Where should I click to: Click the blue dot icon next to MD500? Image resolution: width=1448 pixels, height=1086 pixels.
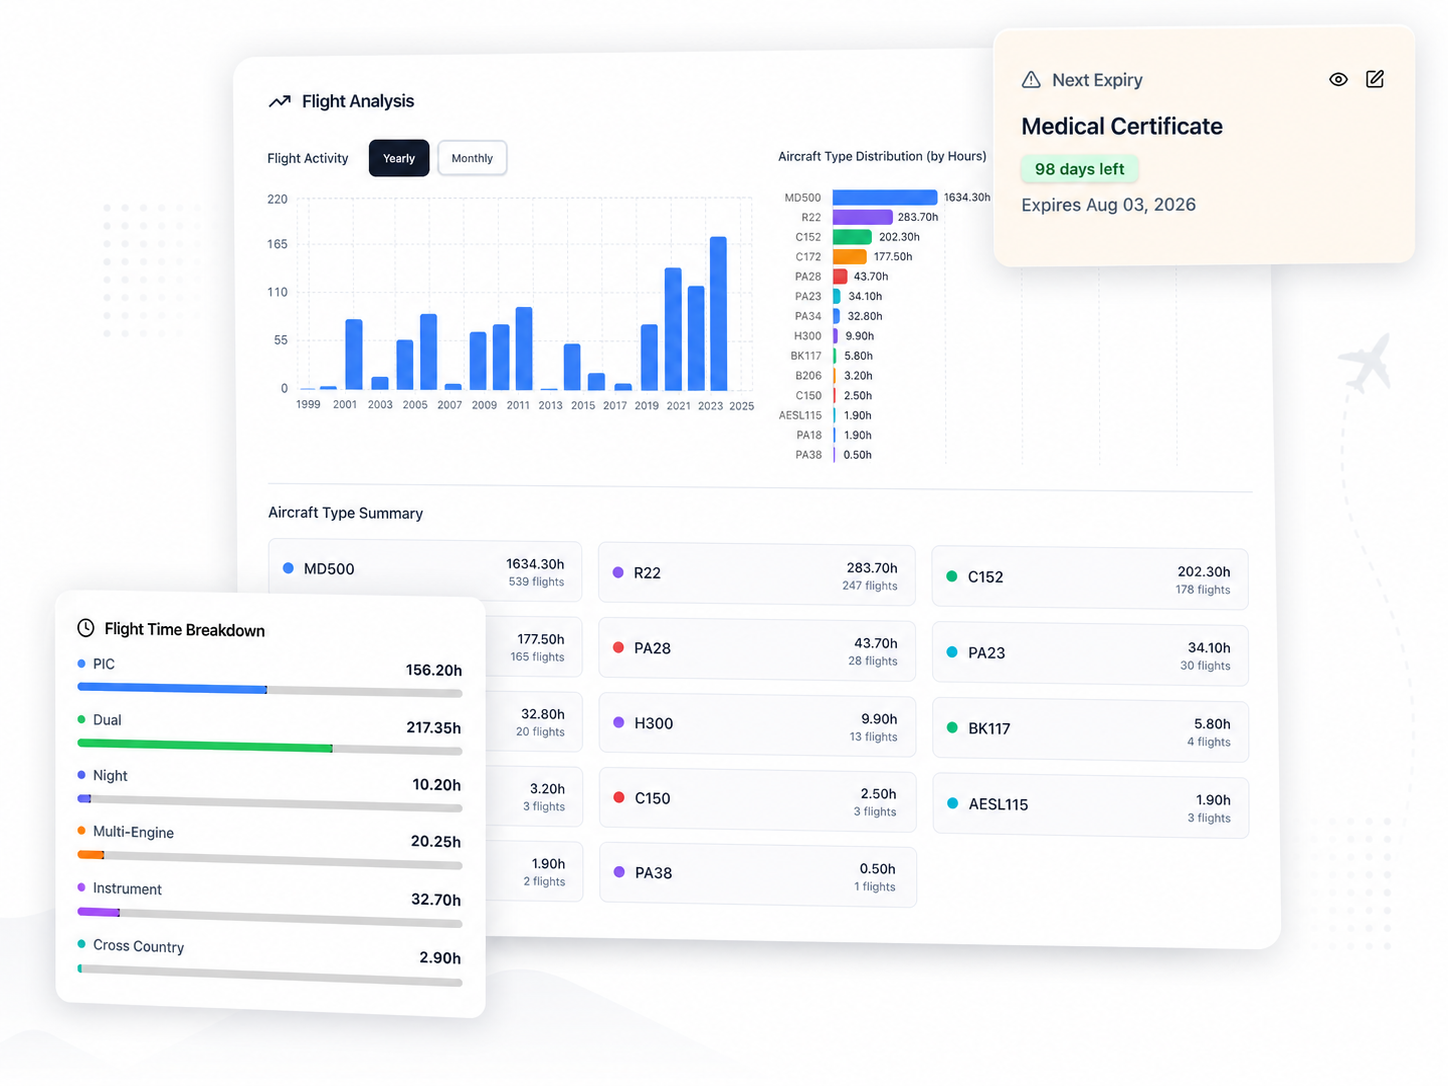pyautogui.click(x=289, y=568)
